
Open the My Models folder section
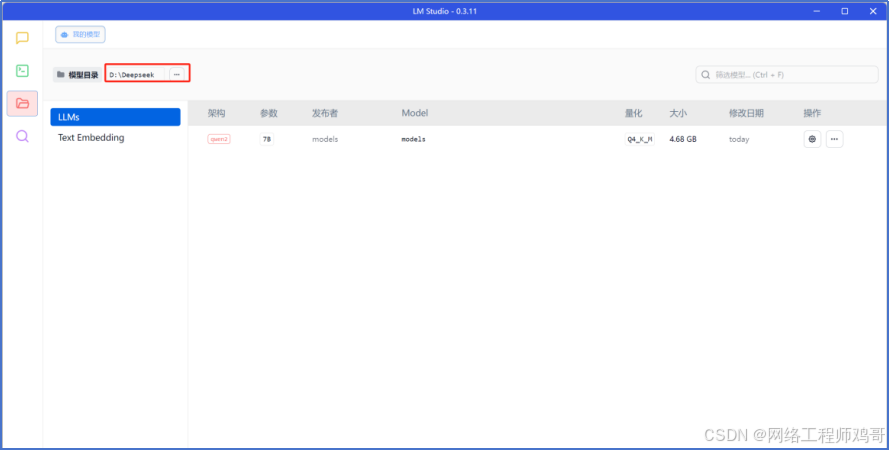pyautogui.click(x=22, y=103)
